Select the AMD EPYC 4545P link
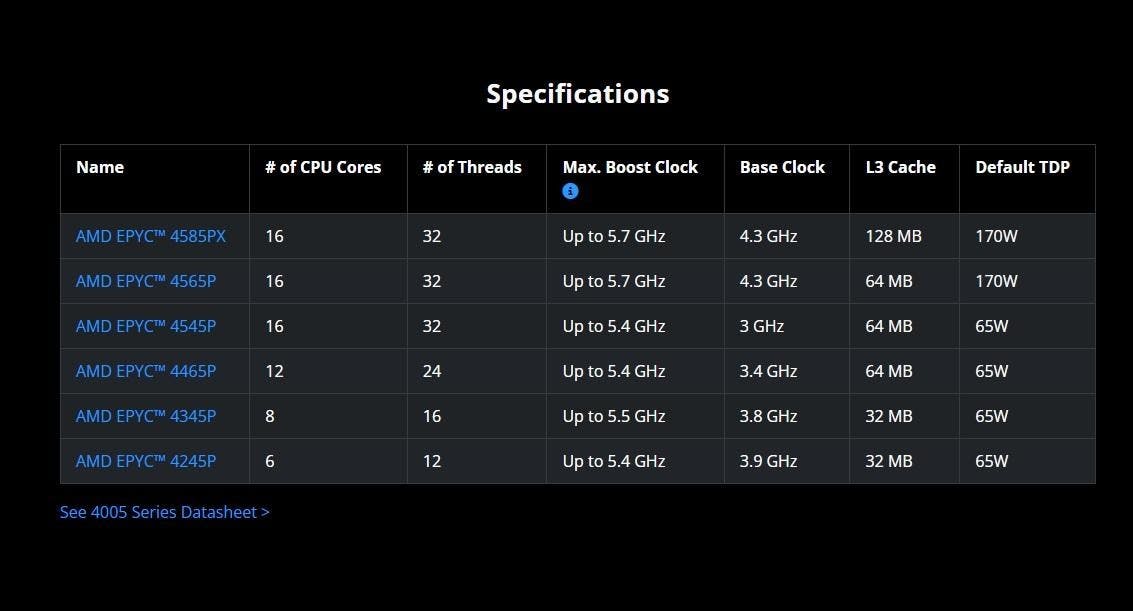 coord(146,326)
